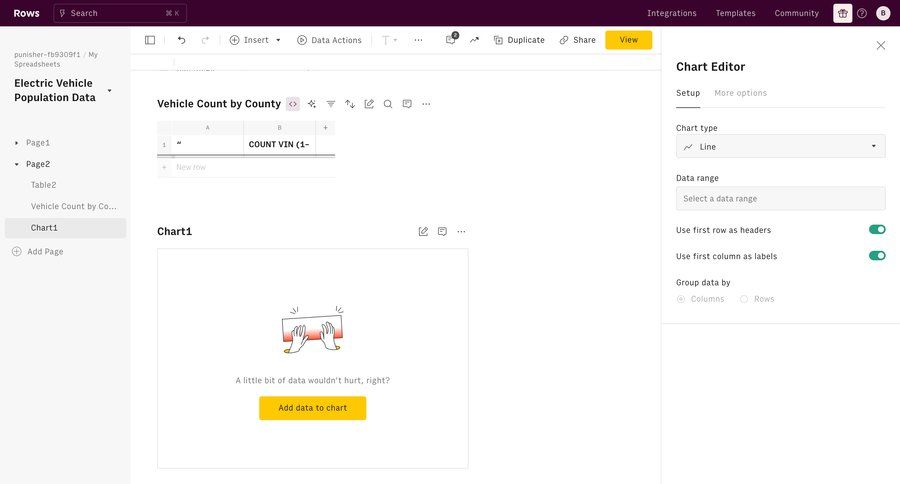The height and width of the screenshot is (484, 900).
Task: Click the Rows logo
Action: click(26, 13)
